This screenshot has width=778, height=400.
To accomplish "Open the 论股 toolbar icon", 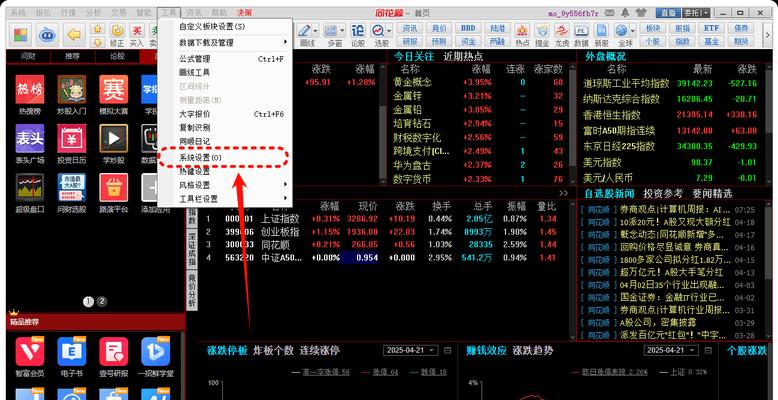I will click(x=357, y=35).
